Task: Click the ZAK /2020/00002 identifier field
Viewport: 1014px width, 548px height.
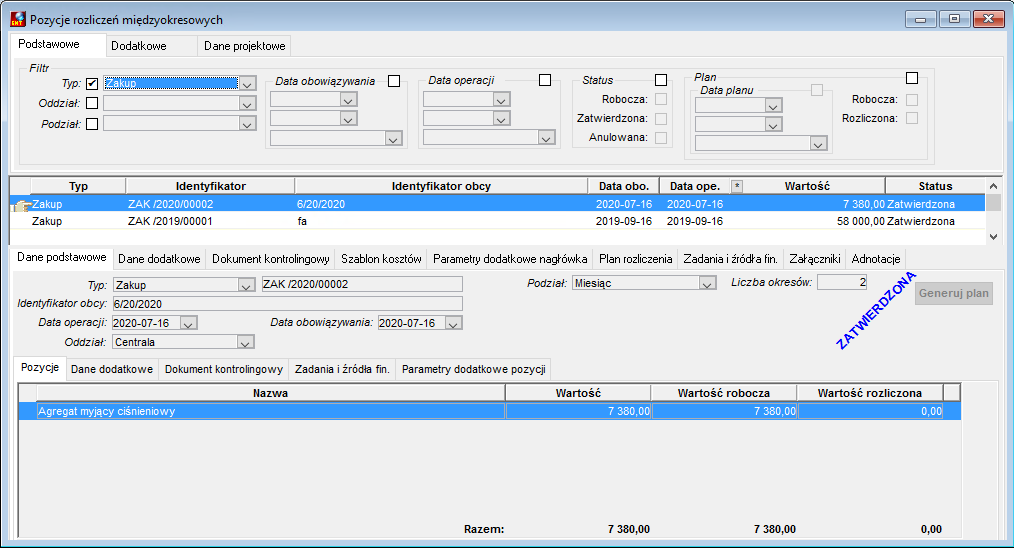Action: point(362,284)
